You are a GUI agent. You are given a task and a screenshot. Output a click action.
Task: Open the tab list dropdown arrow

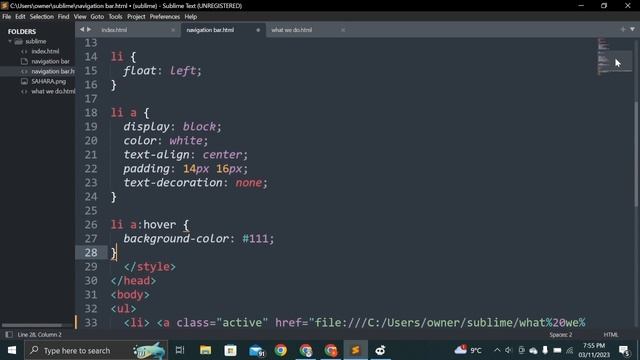(632, 29)
